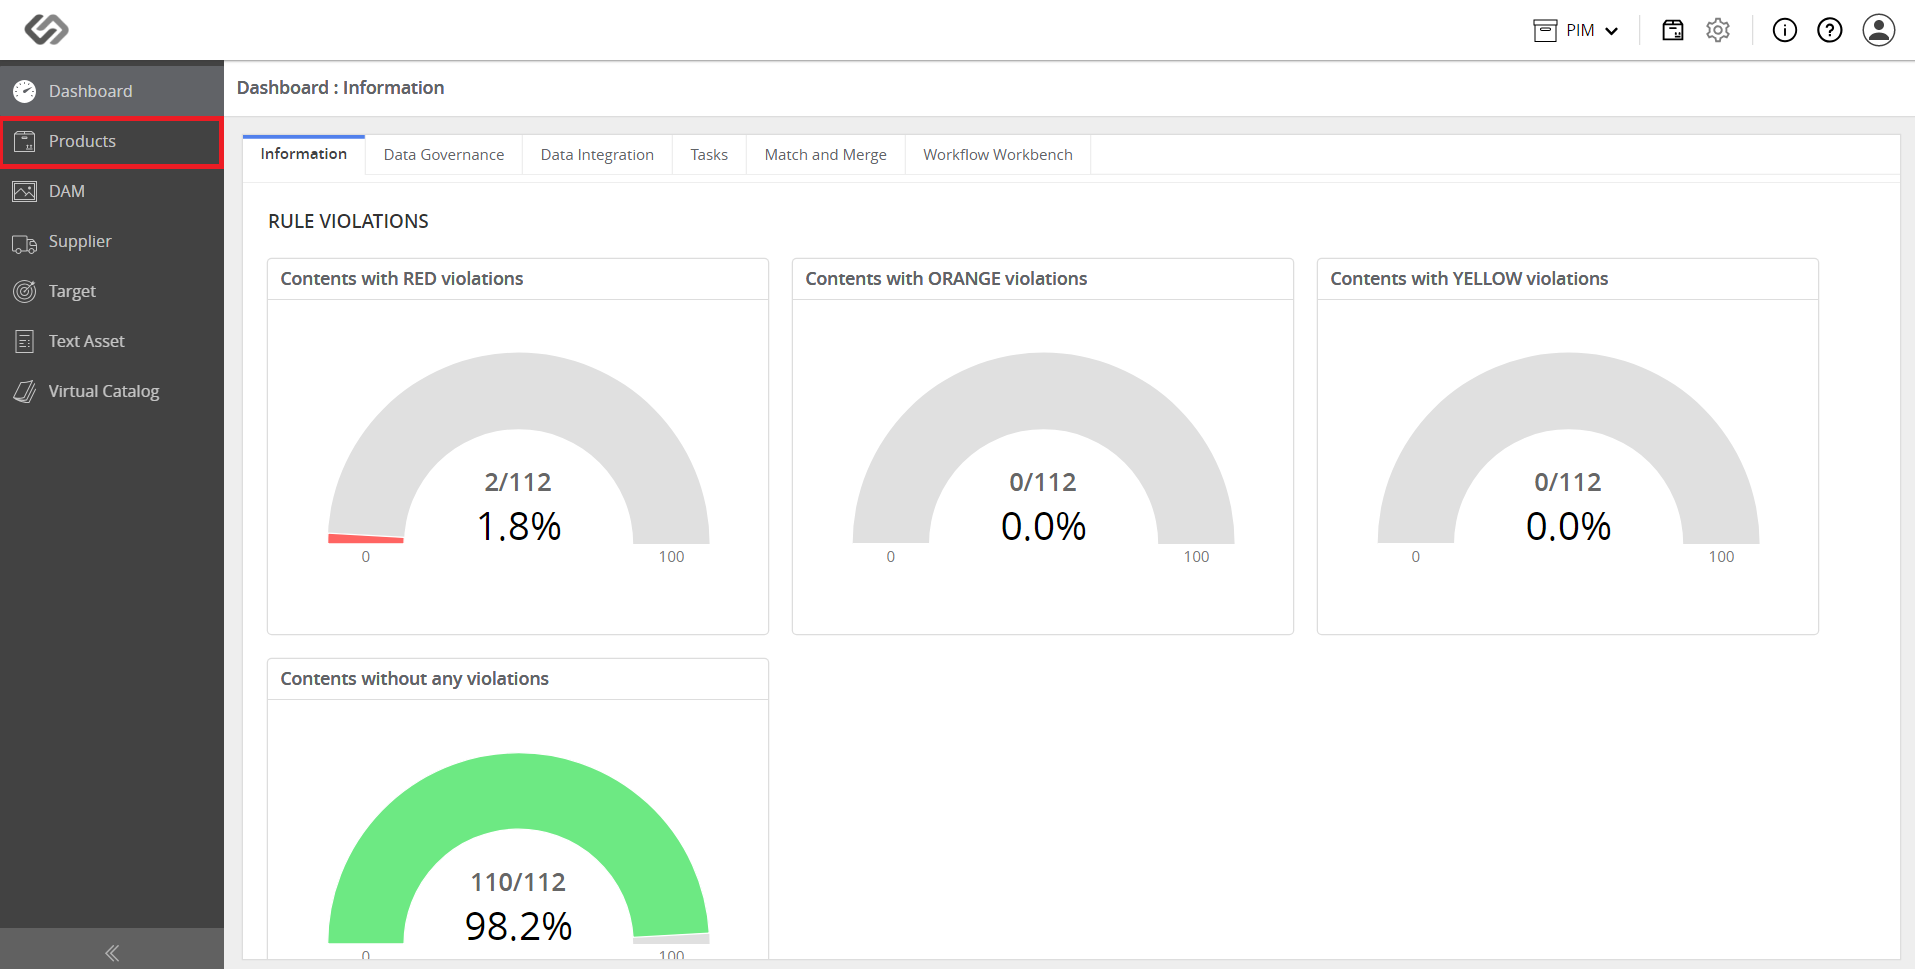The height and width of the screenshot is (969, 1915).
Task: Click the PIM archive box icon
Action: 1545,30
